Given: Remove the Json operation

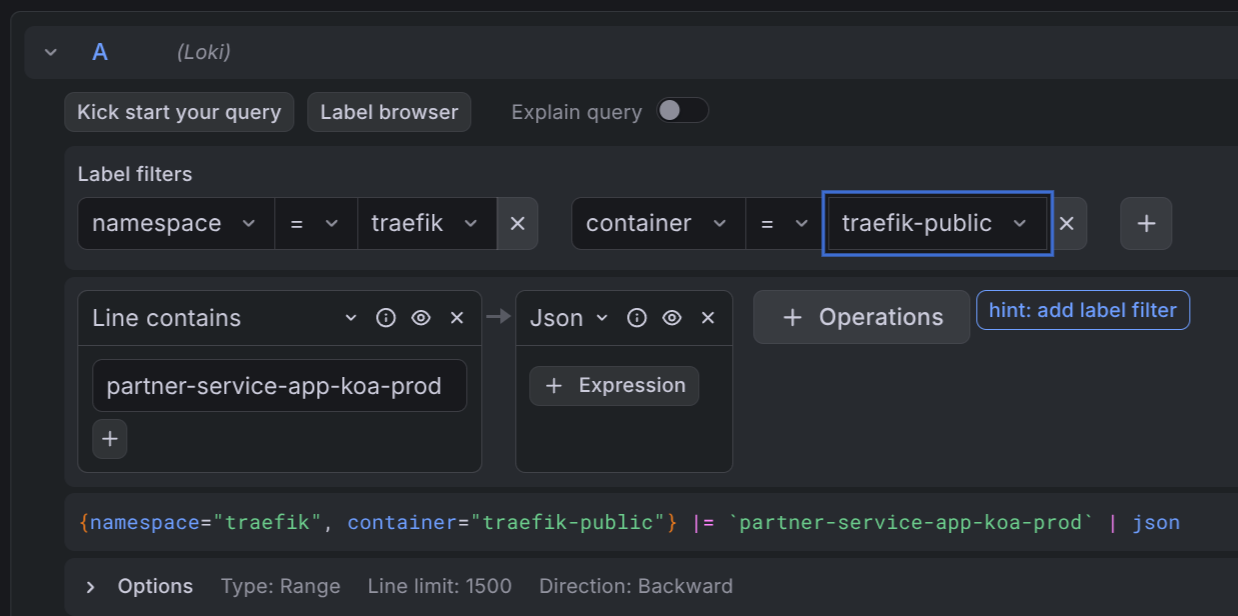Looking at the screenshot, I should (708, 318).
